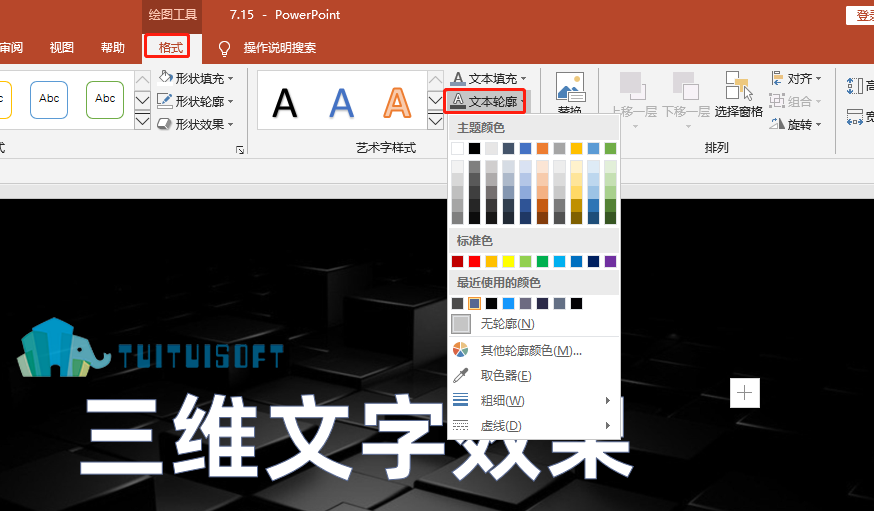Click the lightbulb tell-me icon
This screenshot has height=511, width=874.
point(224,48)
